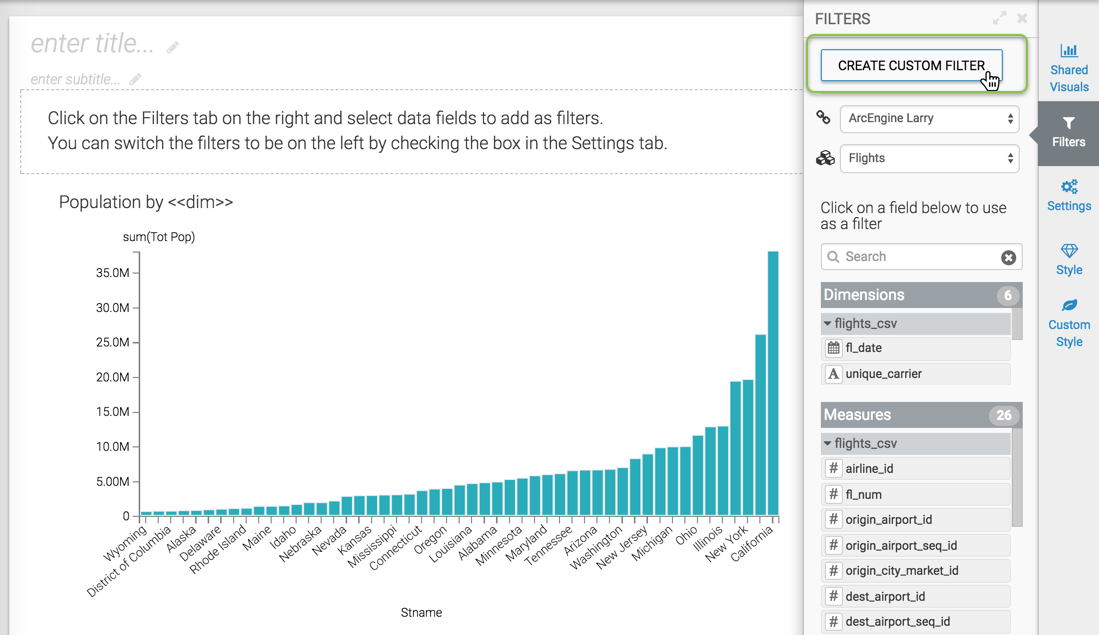Open the Style tab diamond icon

point(1068,258)
